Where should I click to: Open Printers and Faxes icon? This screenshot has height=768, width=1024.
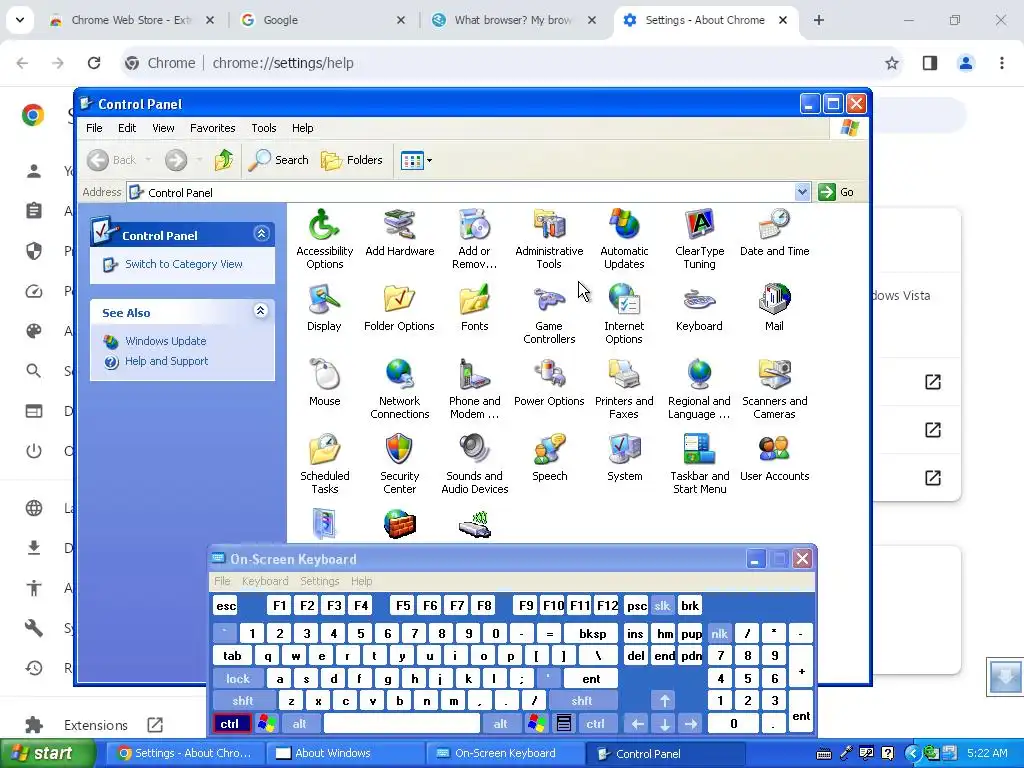click(x=624, y=389)
